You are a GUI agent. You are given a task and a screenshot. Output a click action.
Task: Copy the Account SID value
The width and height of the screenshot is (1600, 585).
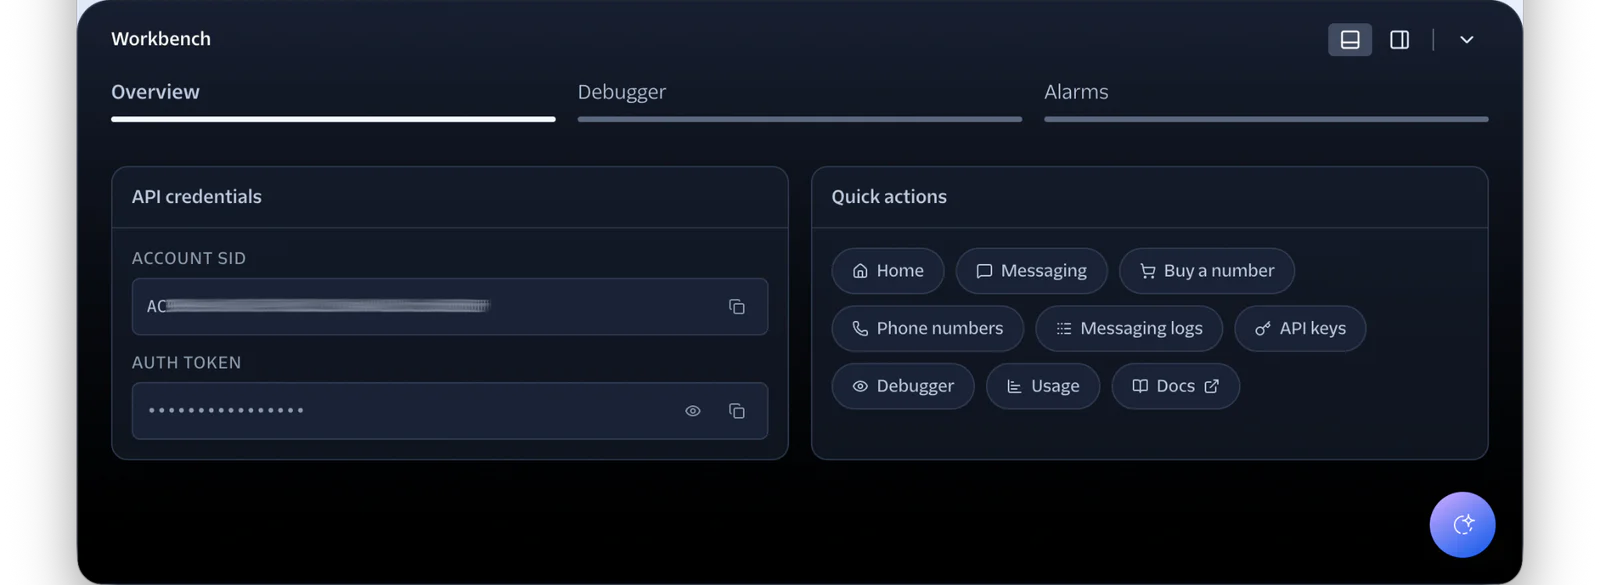(737, 307)
